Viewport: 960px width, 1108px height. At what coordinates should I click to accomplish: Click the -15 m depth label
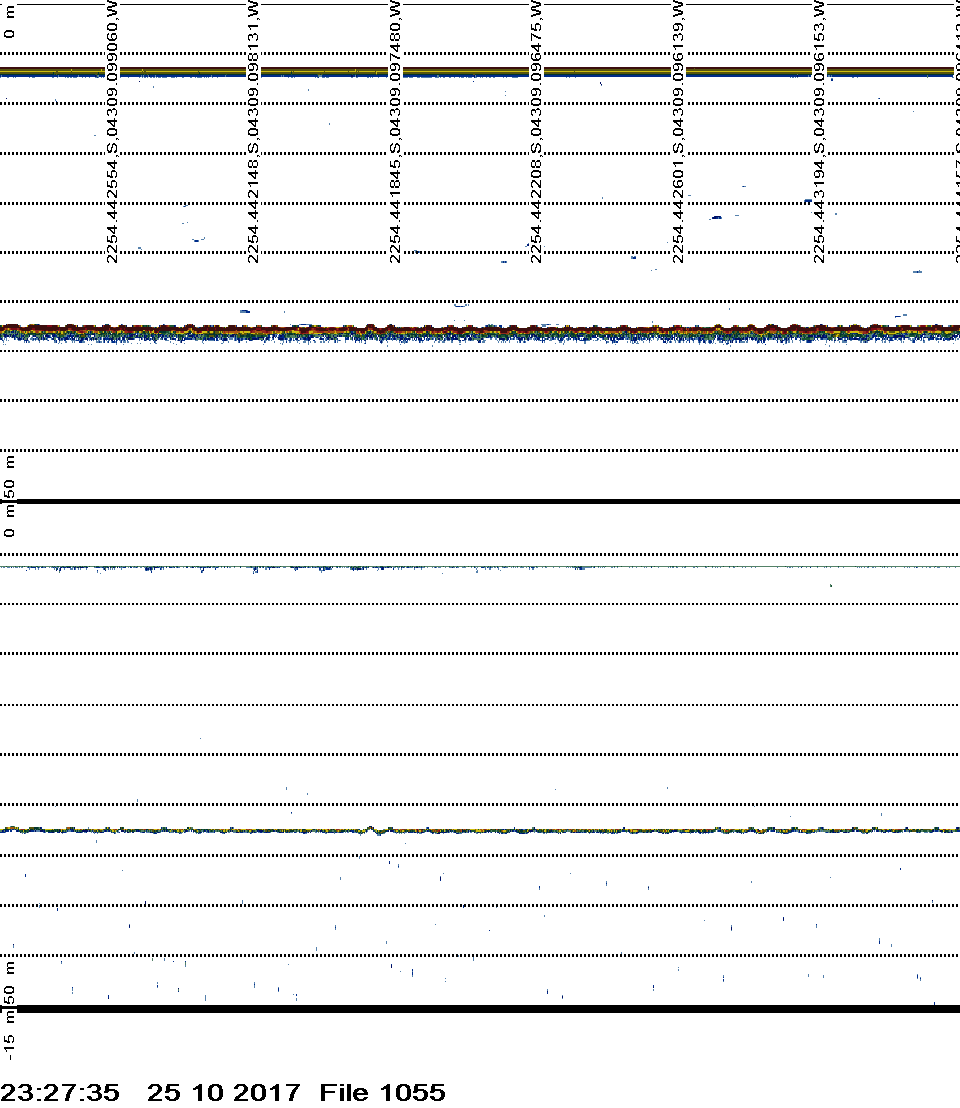(8, 1037)
